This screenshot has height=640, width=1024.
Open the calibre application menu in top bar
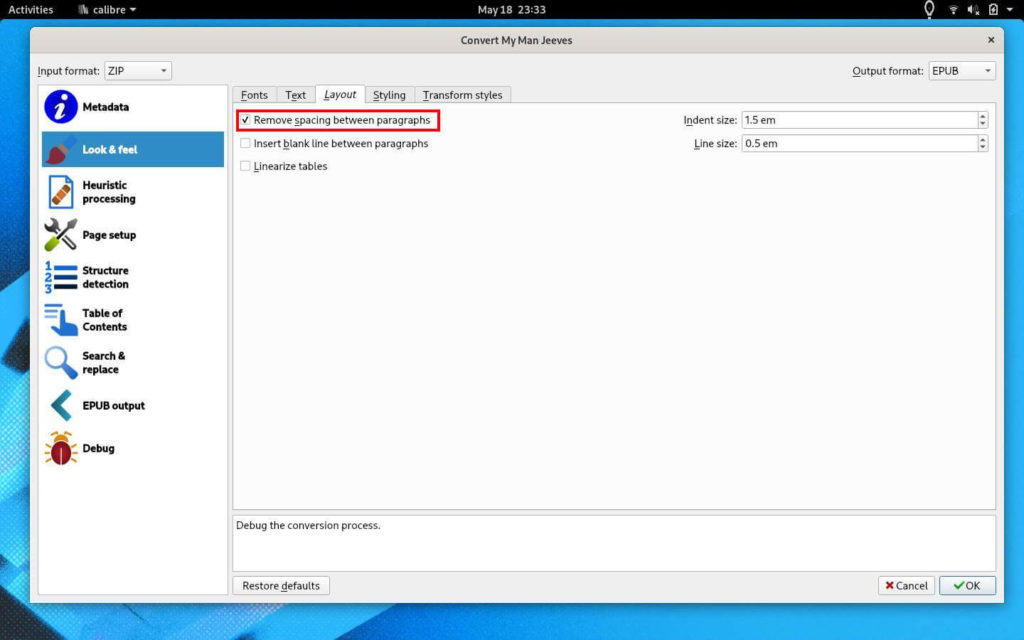coord(107,10)
